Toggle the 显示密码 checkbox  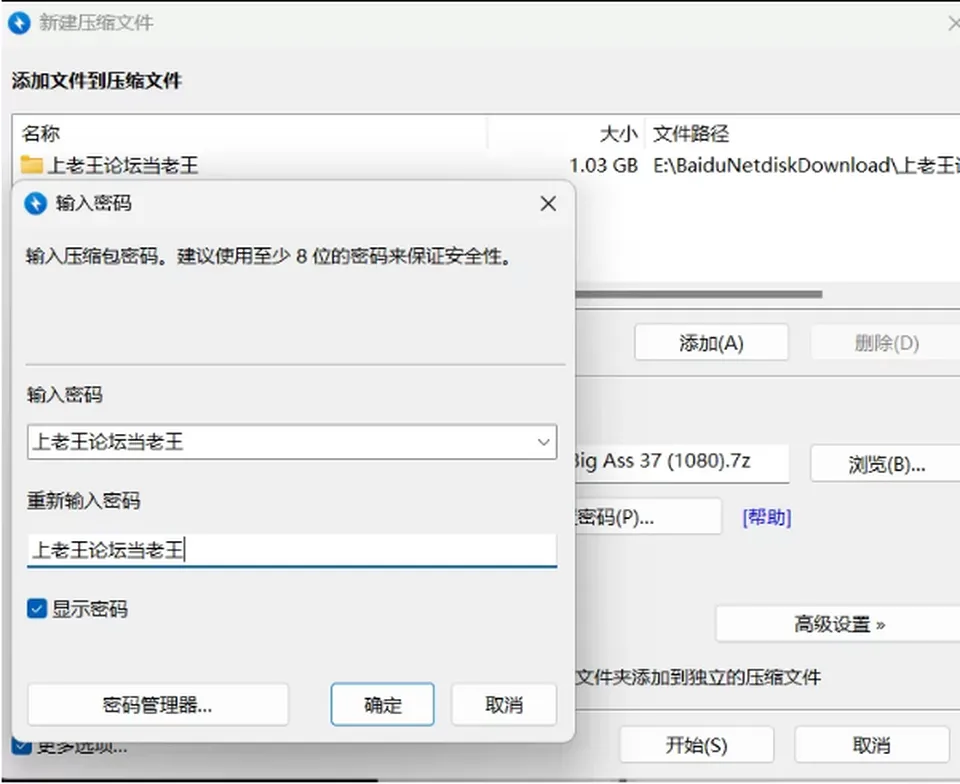point(37,609)
